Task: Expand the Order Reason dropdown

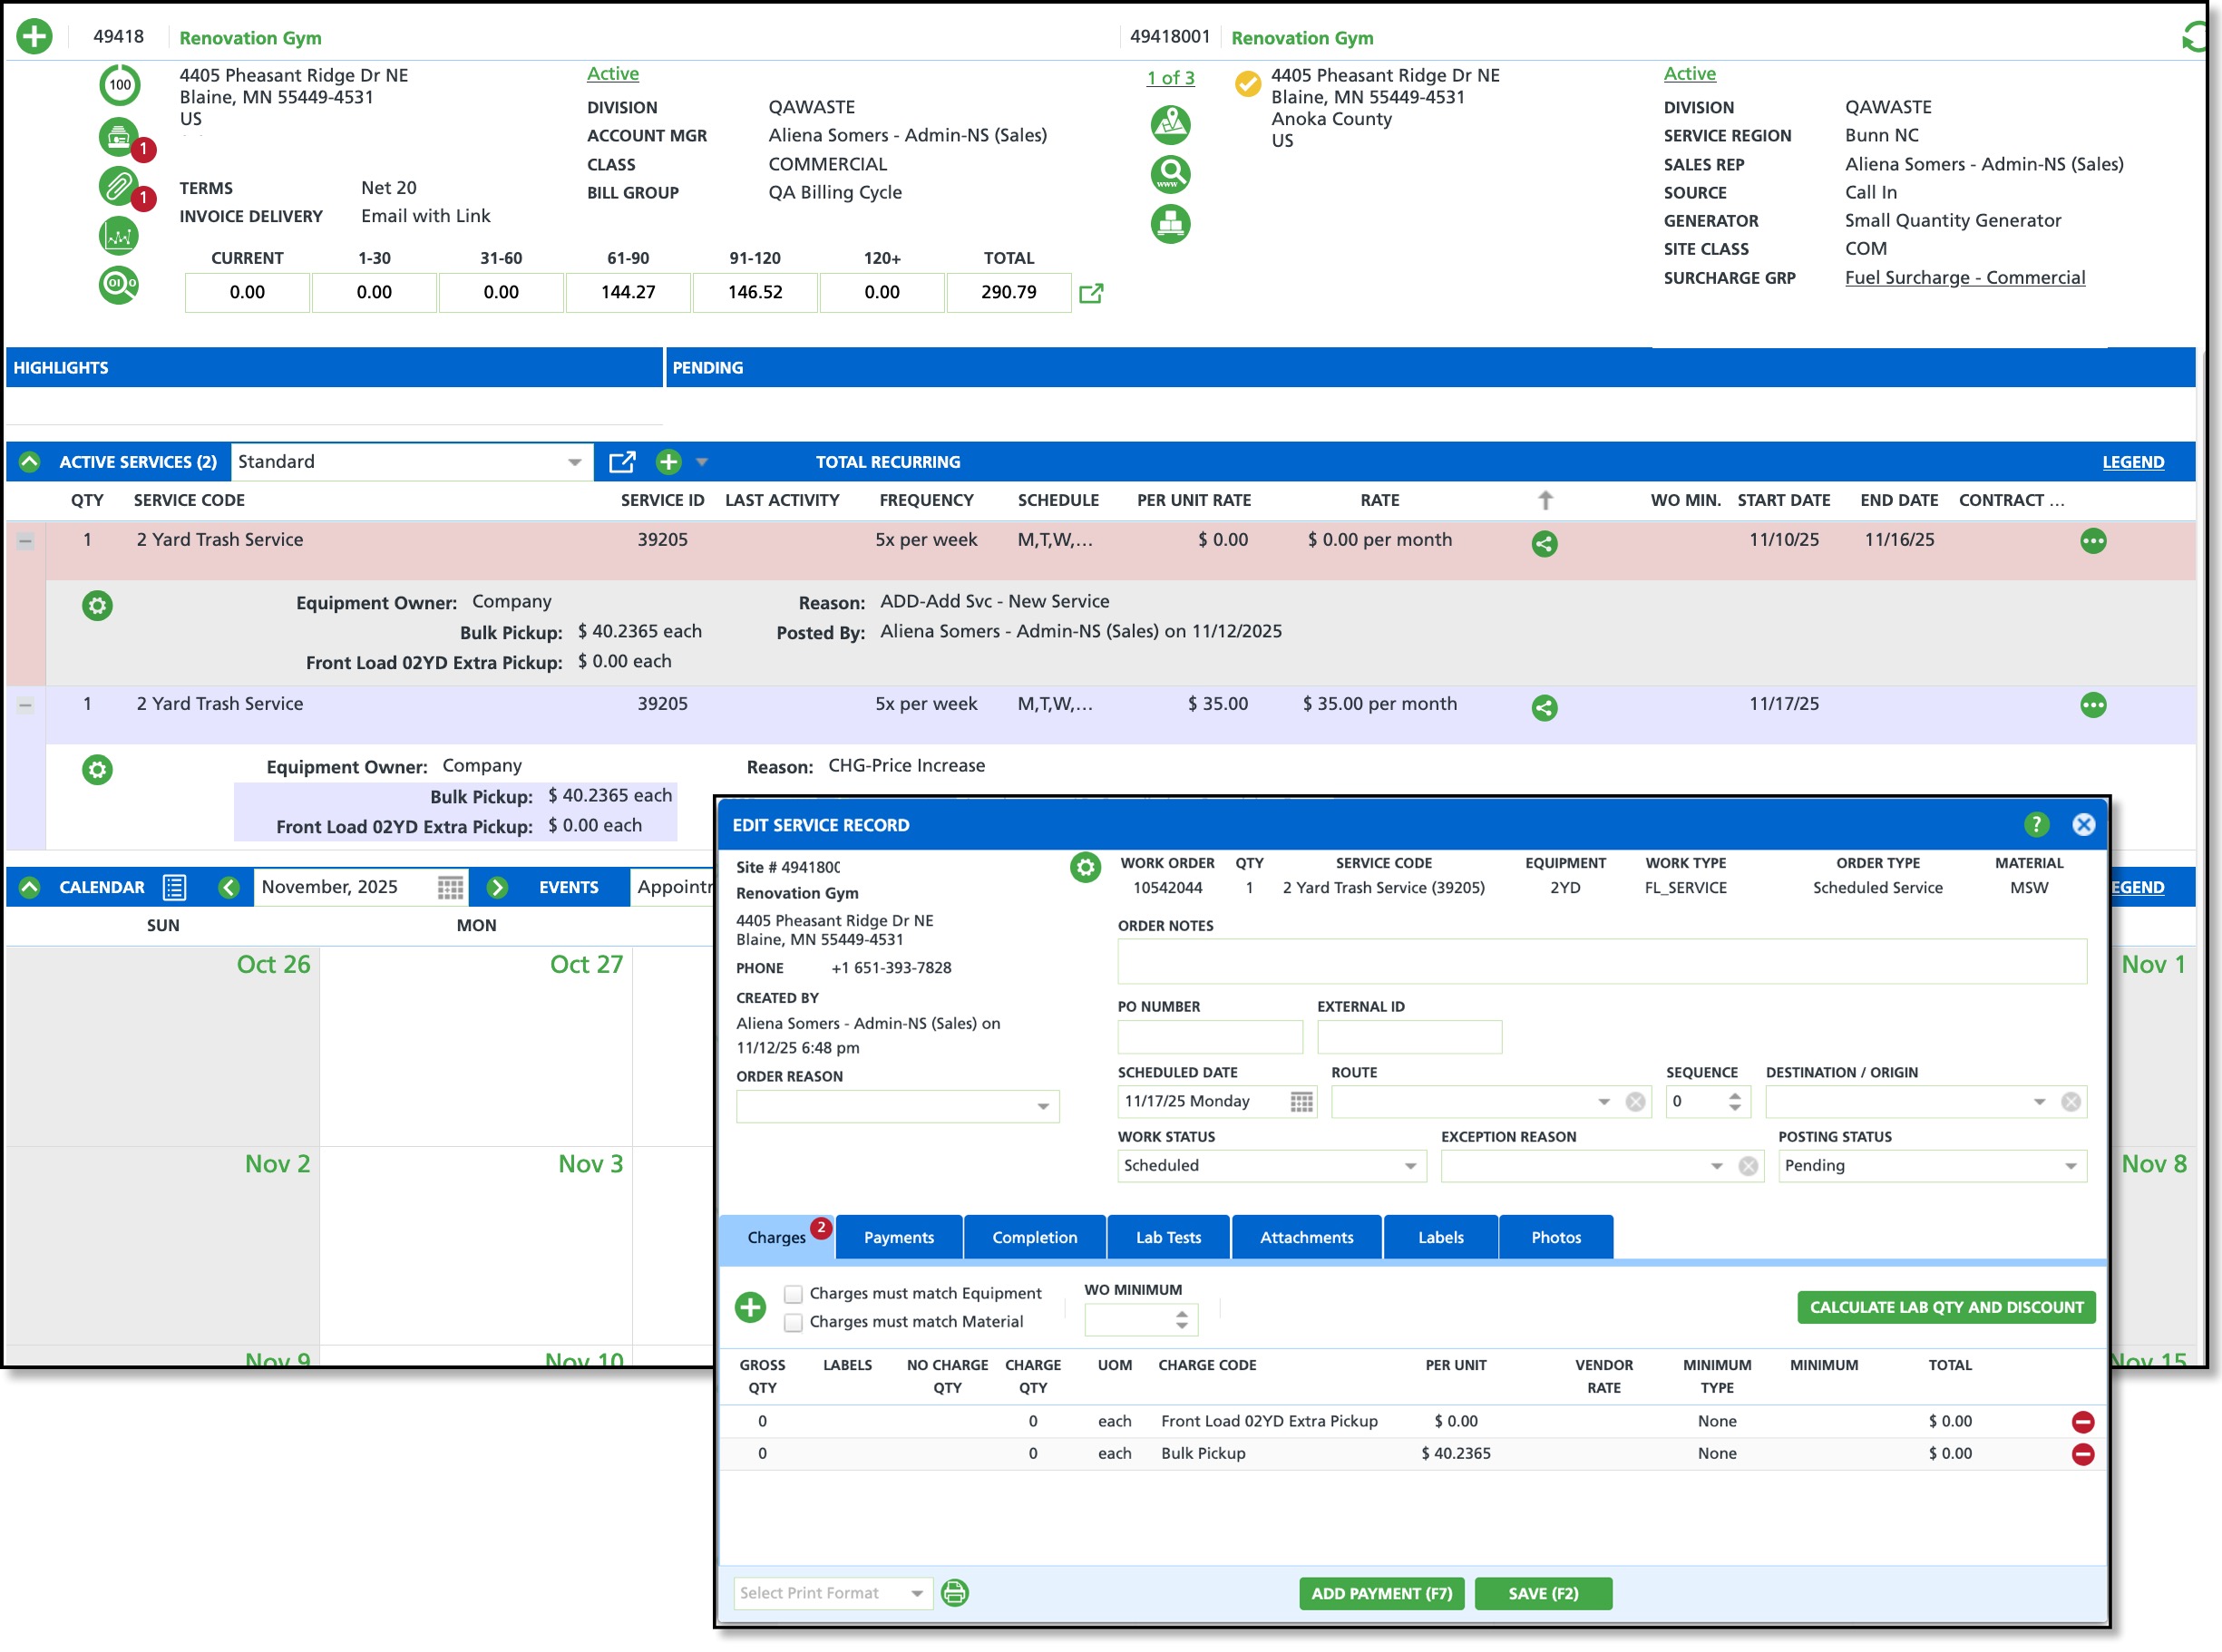Action: (x=1042, y=1106)
